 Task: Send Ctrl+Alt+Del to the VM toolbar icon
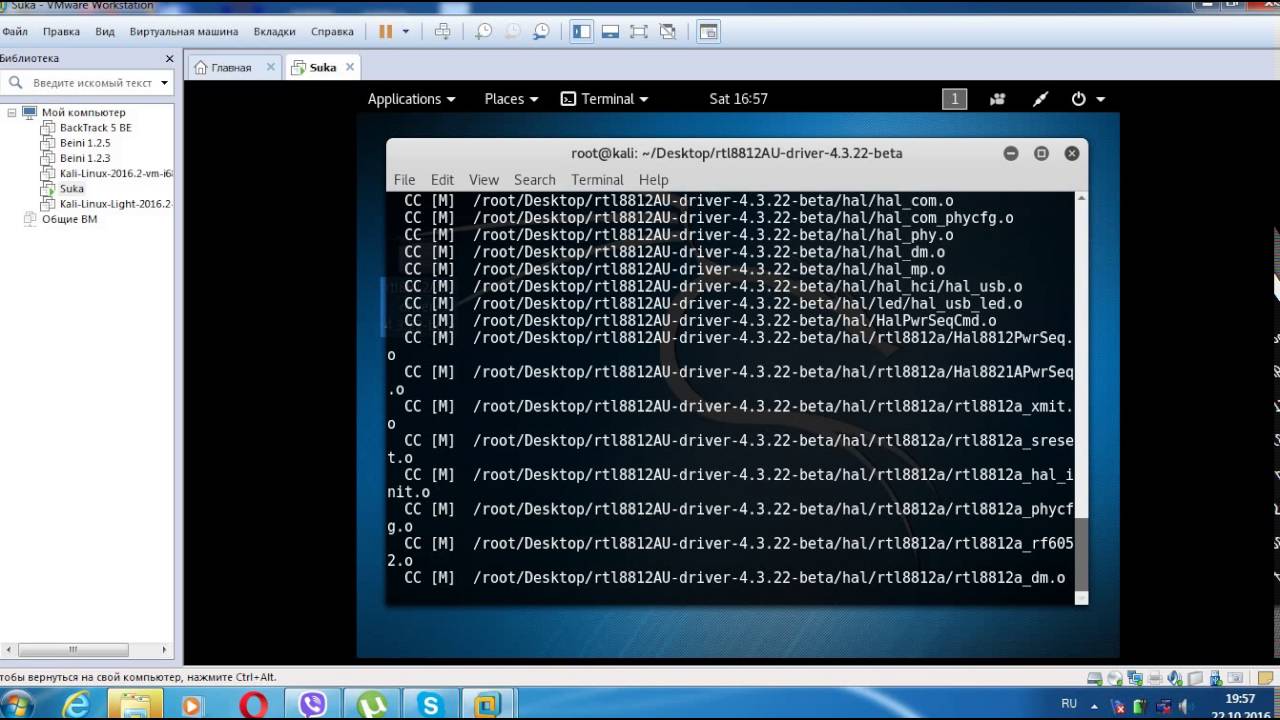(442, 31)
